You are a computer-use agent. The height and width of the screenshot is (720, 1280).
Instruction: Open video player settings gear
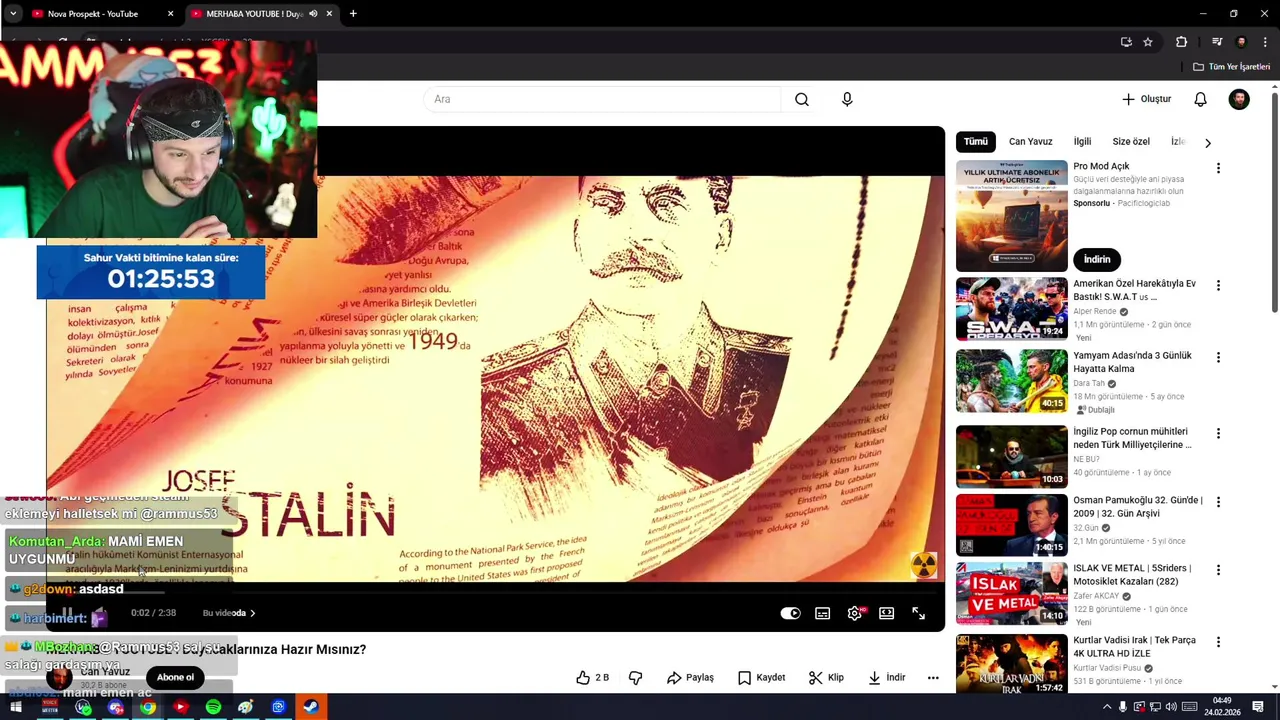click(855, 613)
